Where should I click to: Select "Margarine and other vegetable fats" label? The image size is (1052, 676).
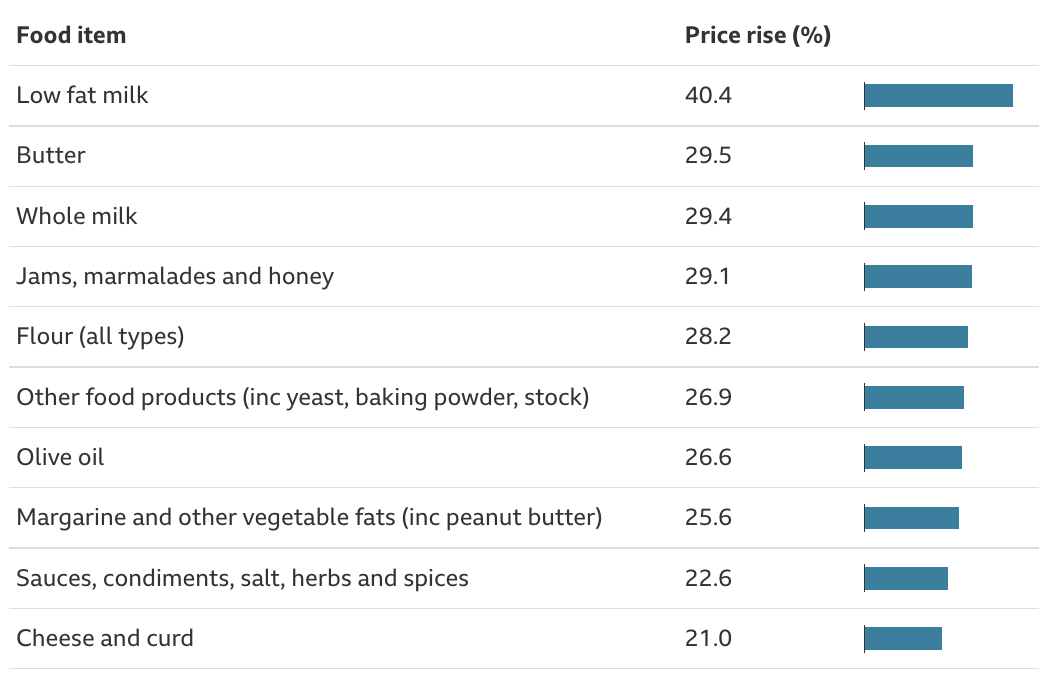coord(309,518)
